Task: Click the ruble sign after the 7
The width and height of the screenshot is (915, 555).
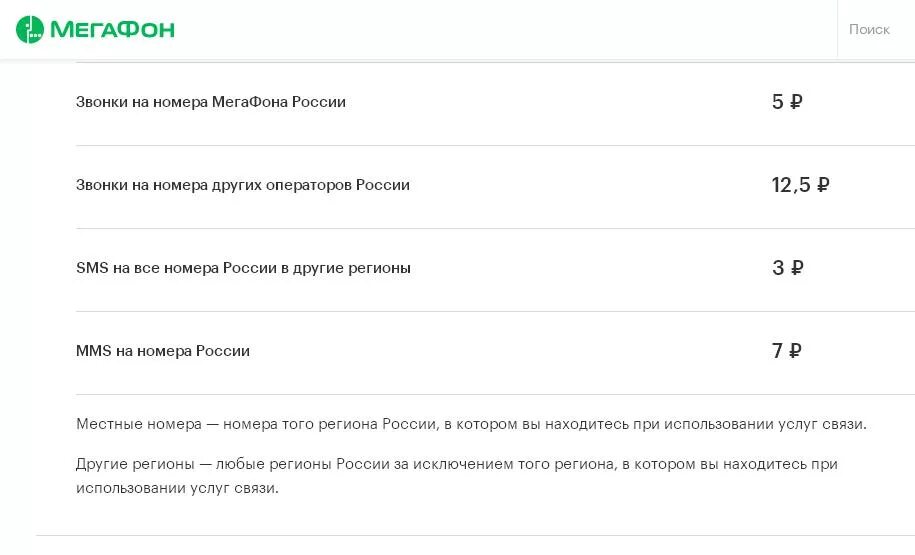Action: (796, 351)
